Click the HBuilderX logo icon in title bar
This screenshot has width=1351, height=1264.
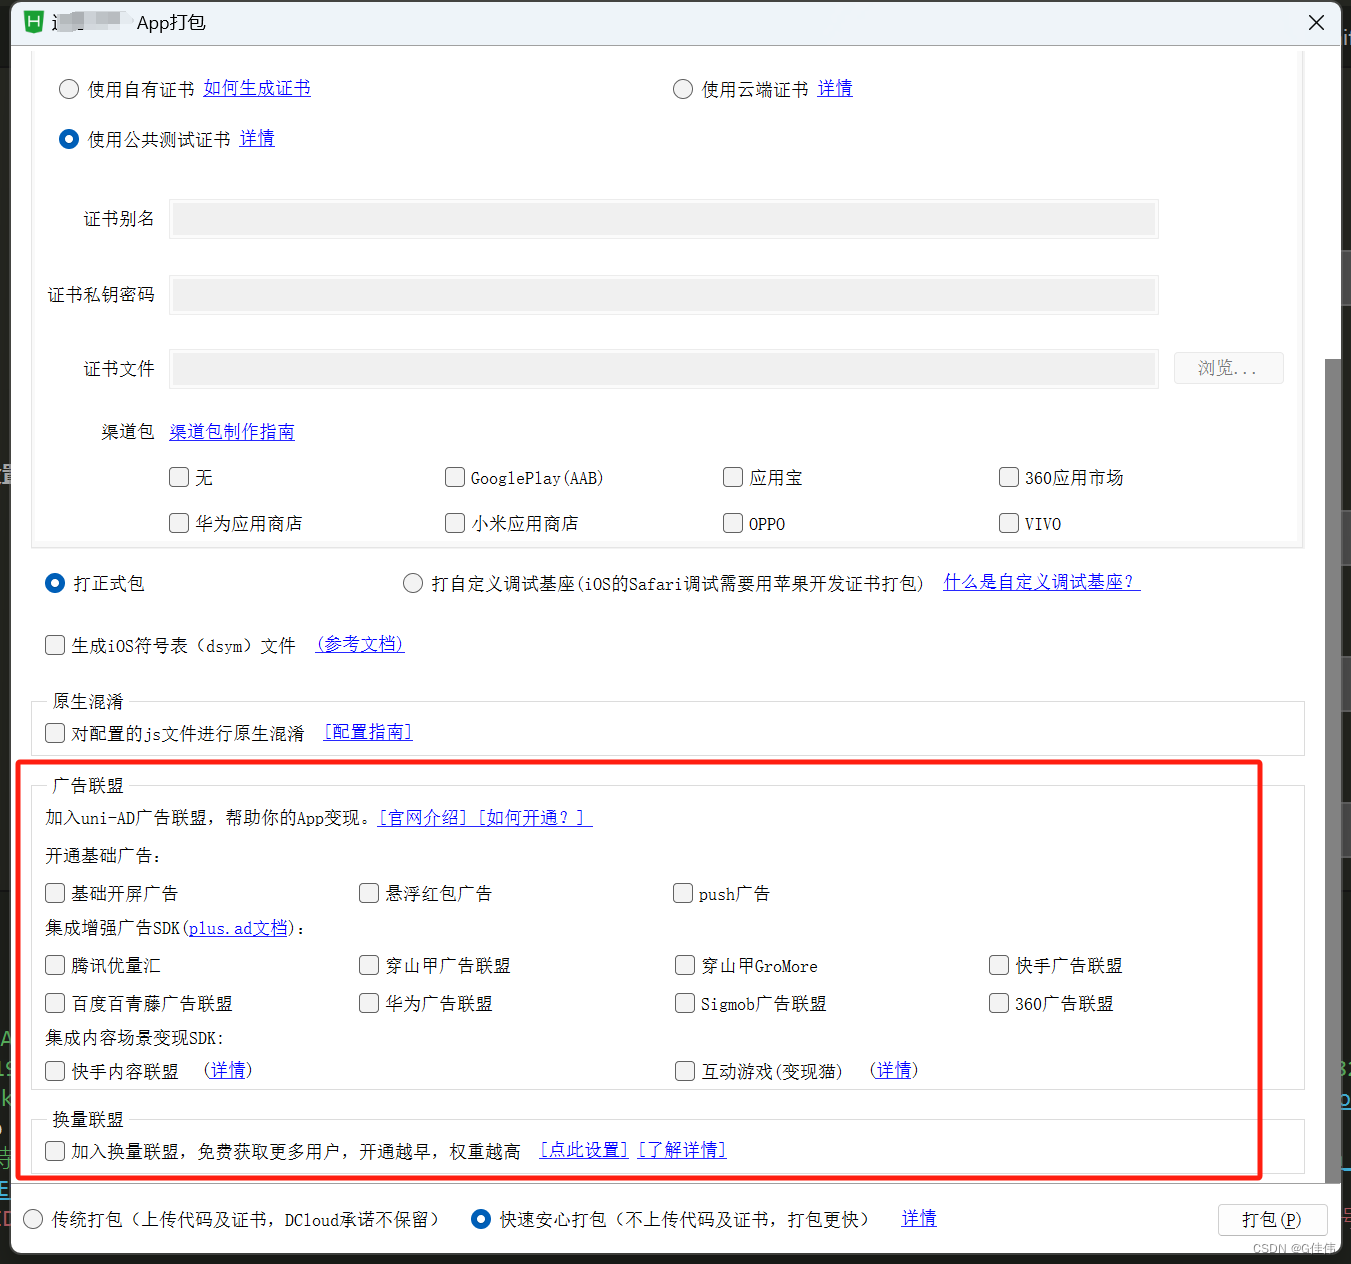[x=33, y=22]
